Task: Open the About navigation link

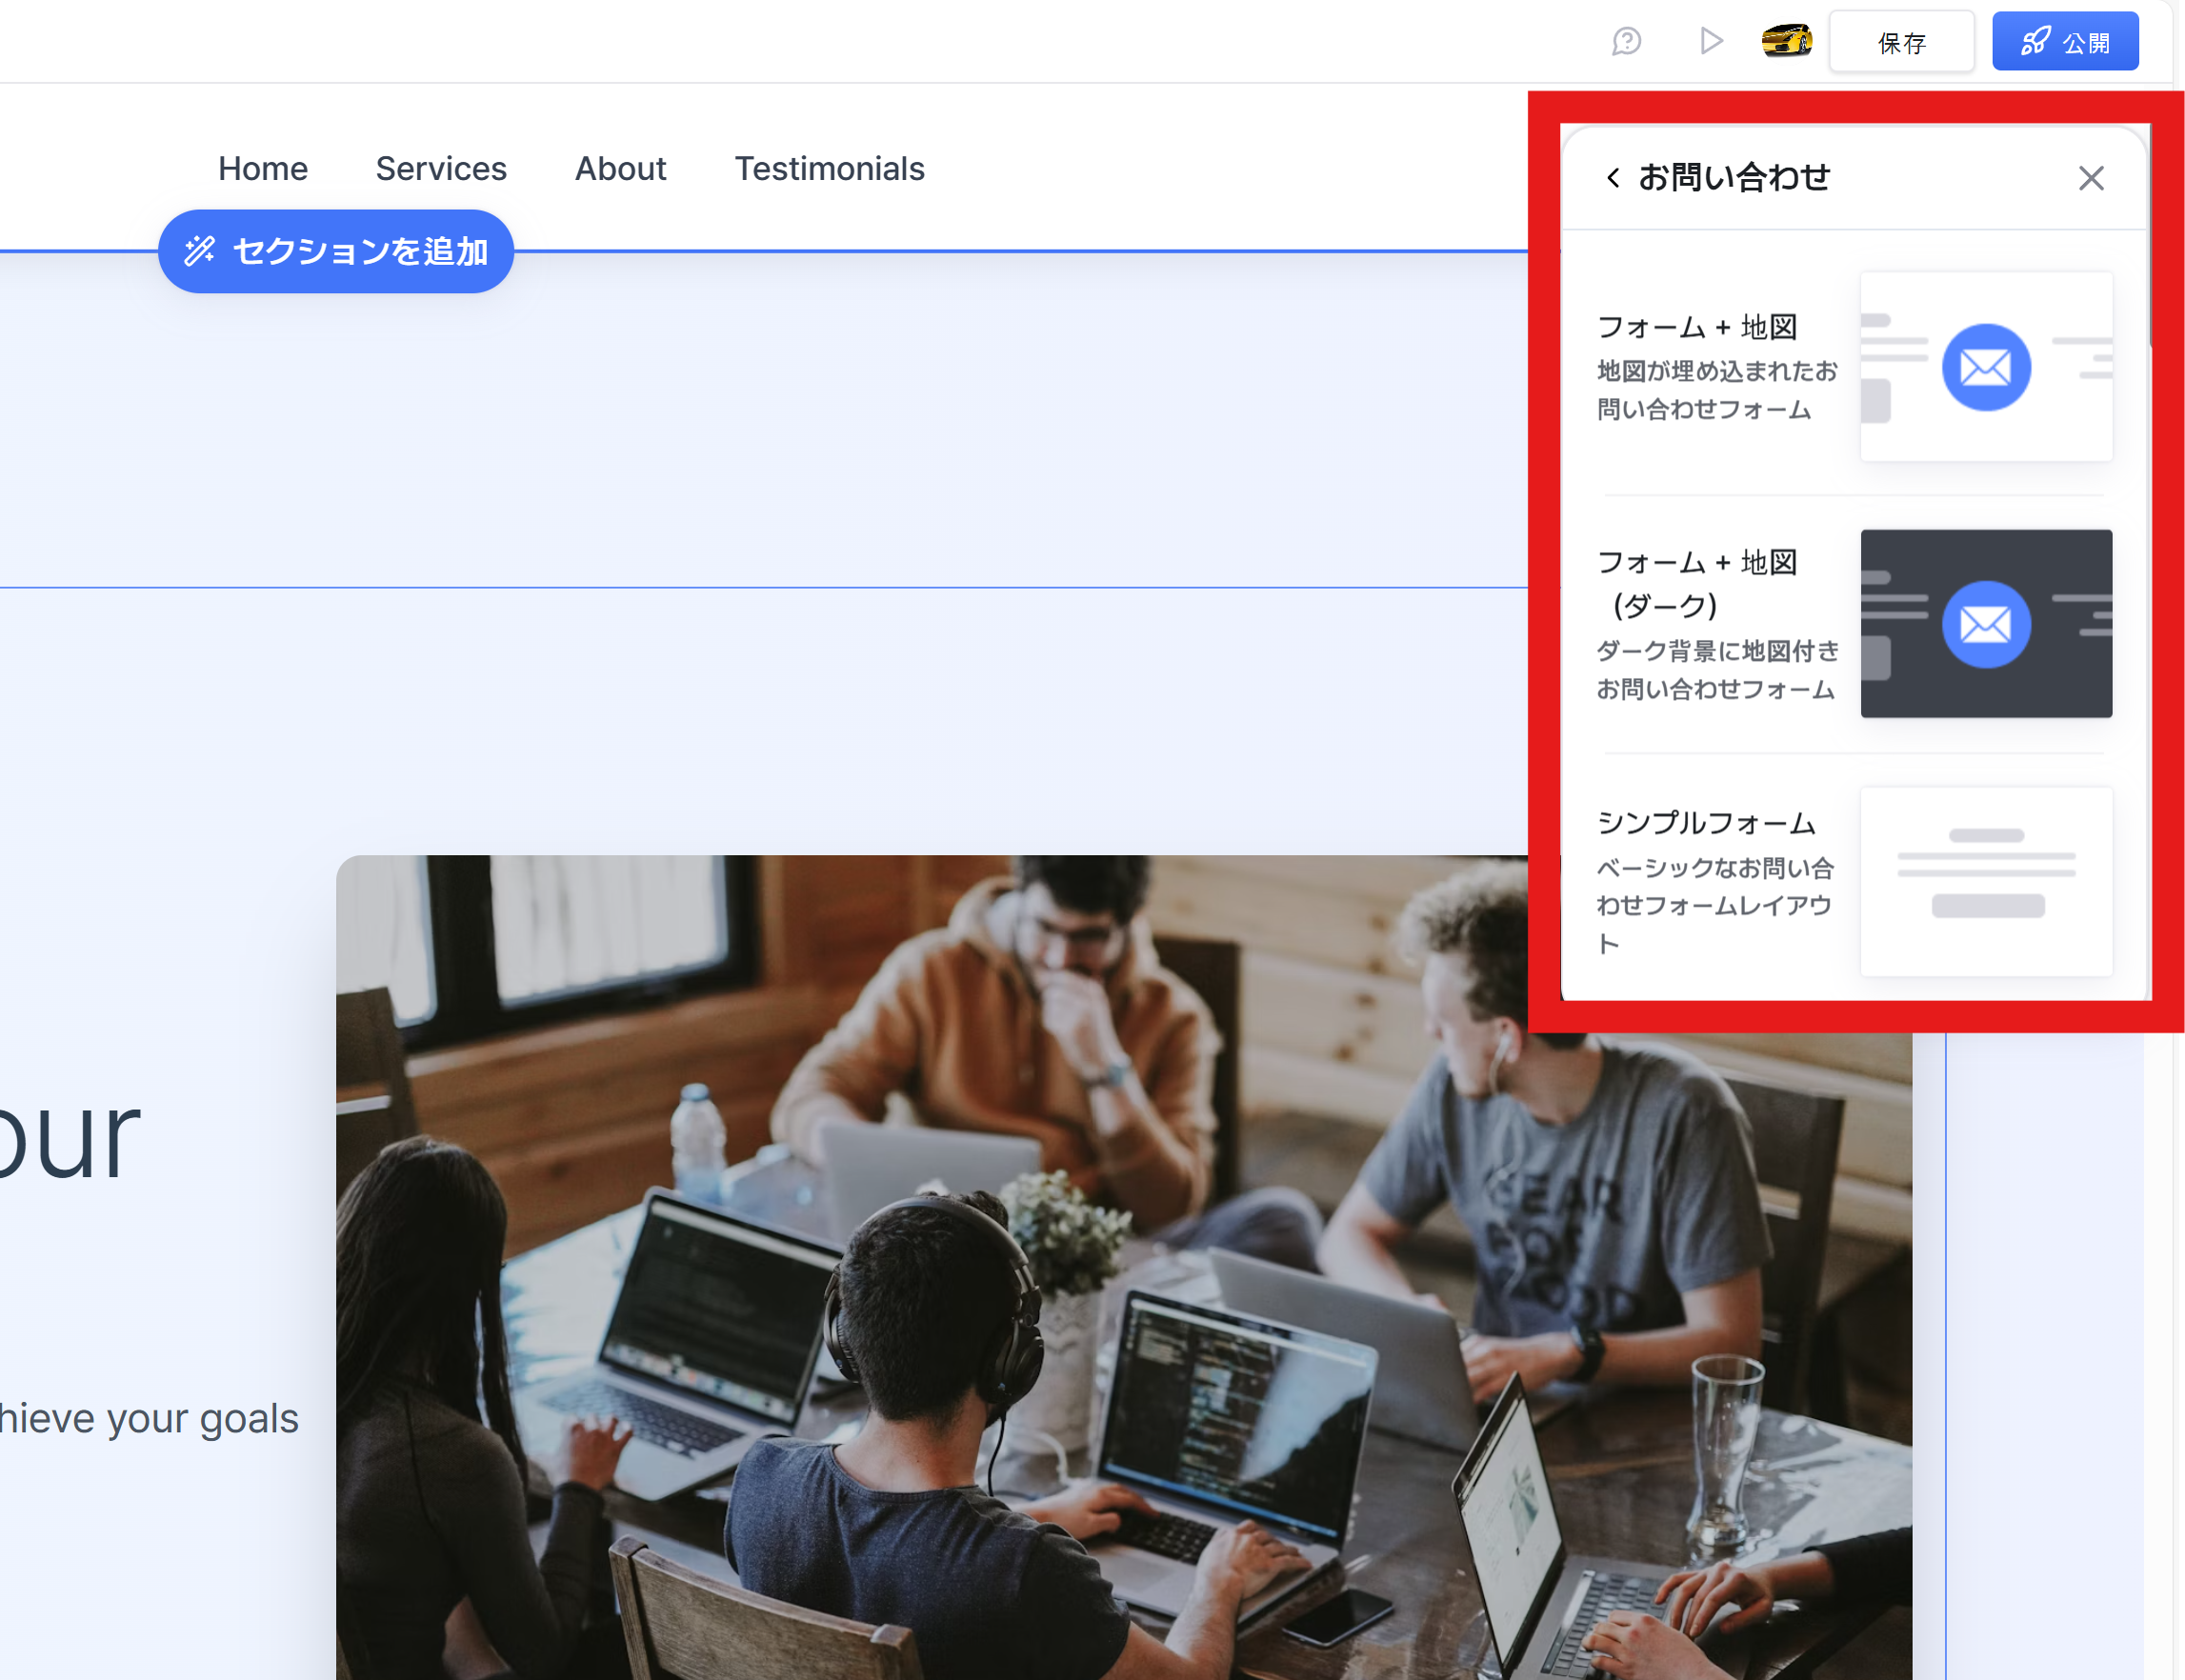Action: 620,169
